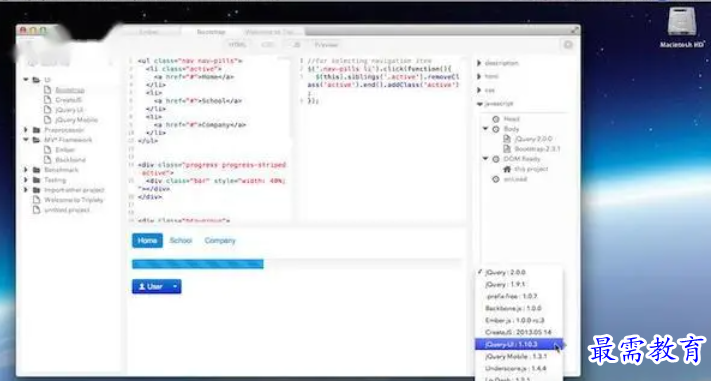Image resolution: width=712 pixels, height=381 pixels.
Task: Collapse the Body node in javascript tree
Action: [x=485, y=129]
